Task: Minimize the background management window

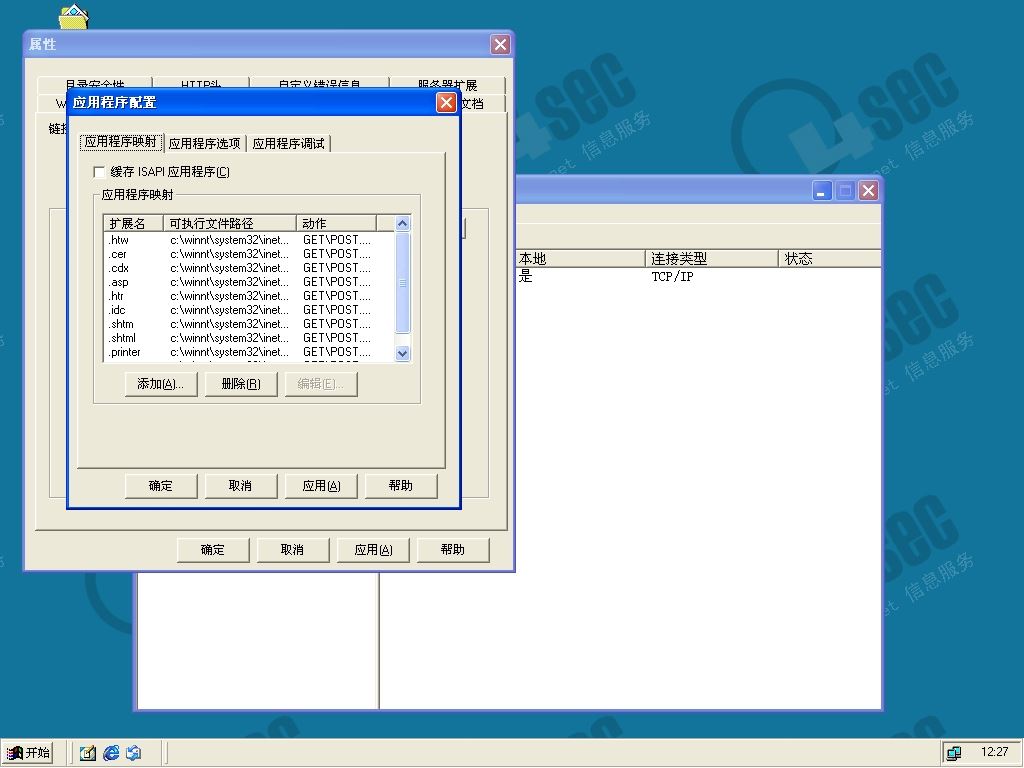Action: click(822, 191)
